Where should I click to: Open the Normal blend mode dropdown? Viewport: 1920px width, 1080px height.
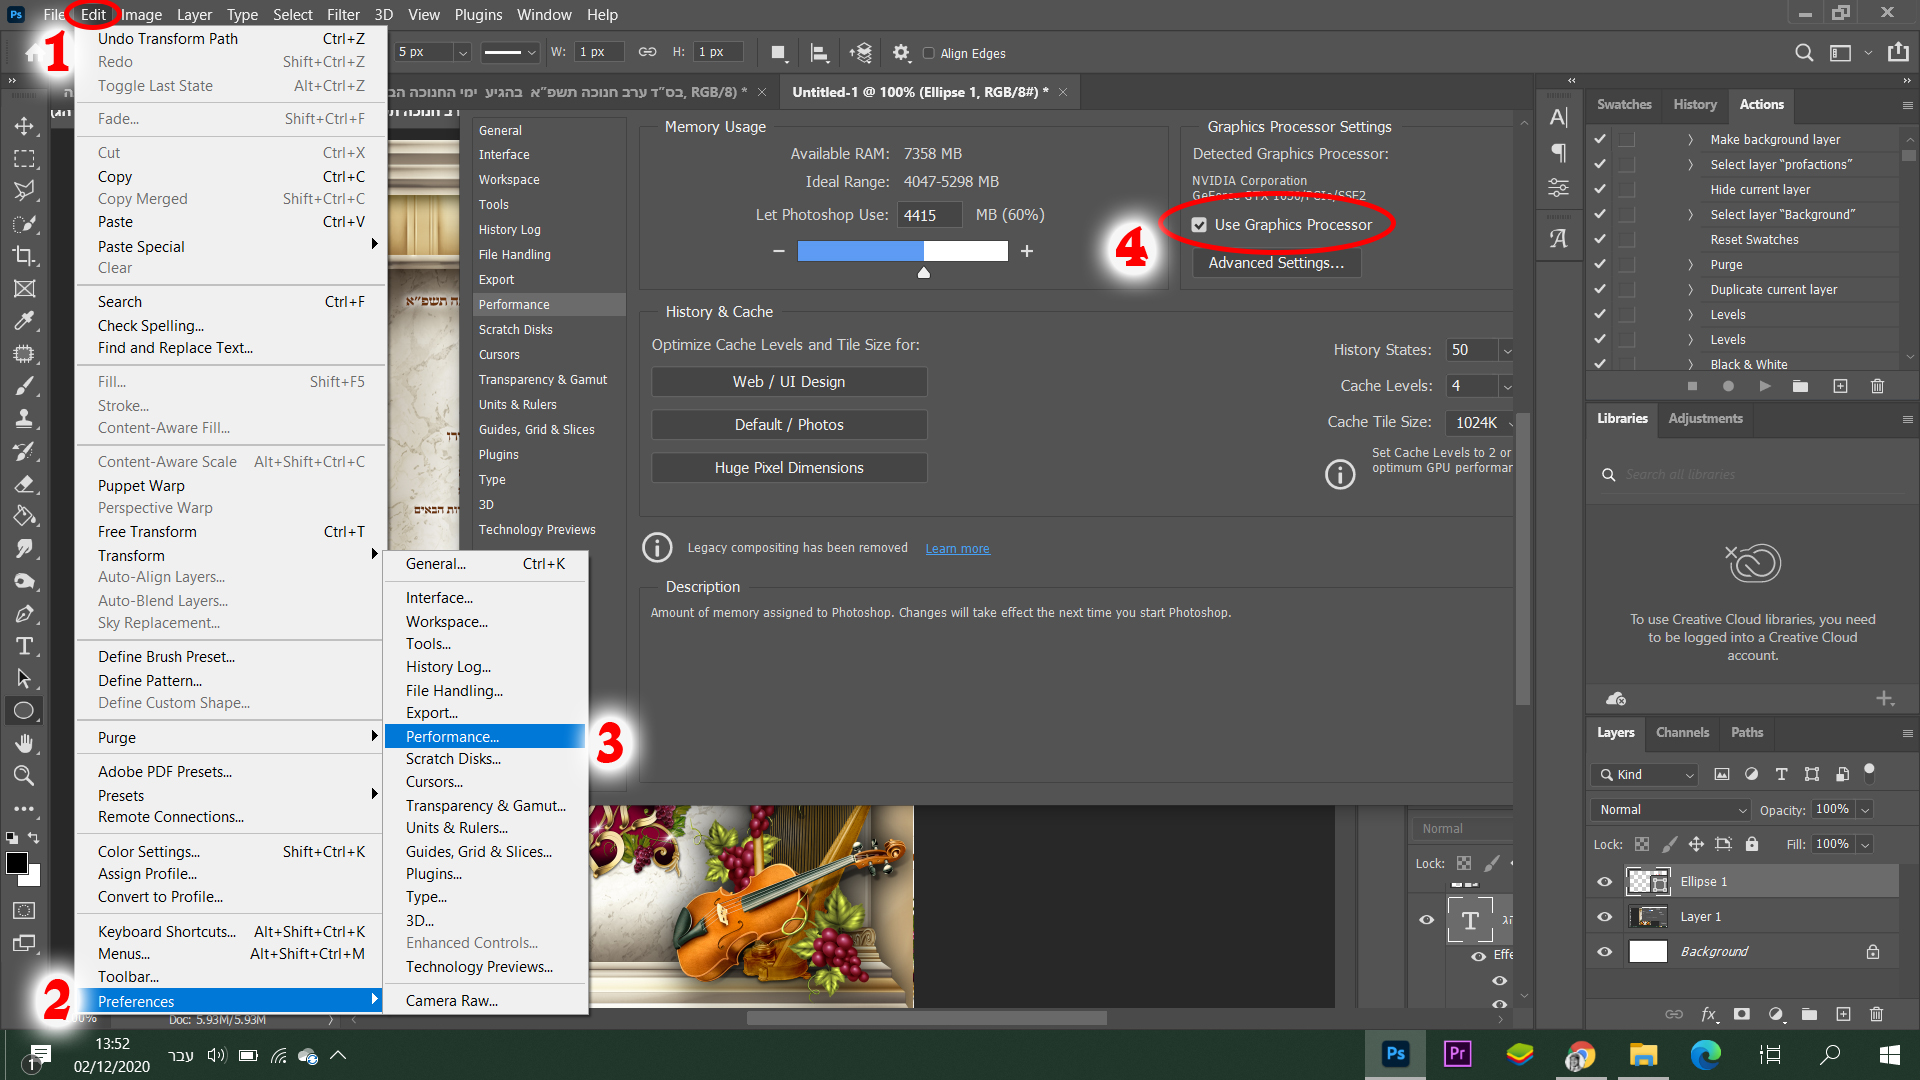click(1669, 810)
